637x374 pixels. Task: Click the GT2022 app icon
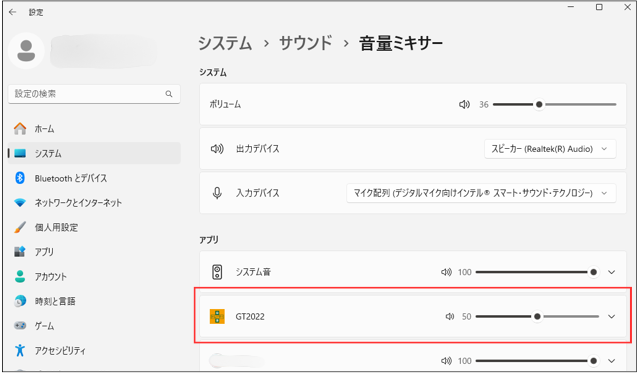pyautogui.click(x=217, y=316)
